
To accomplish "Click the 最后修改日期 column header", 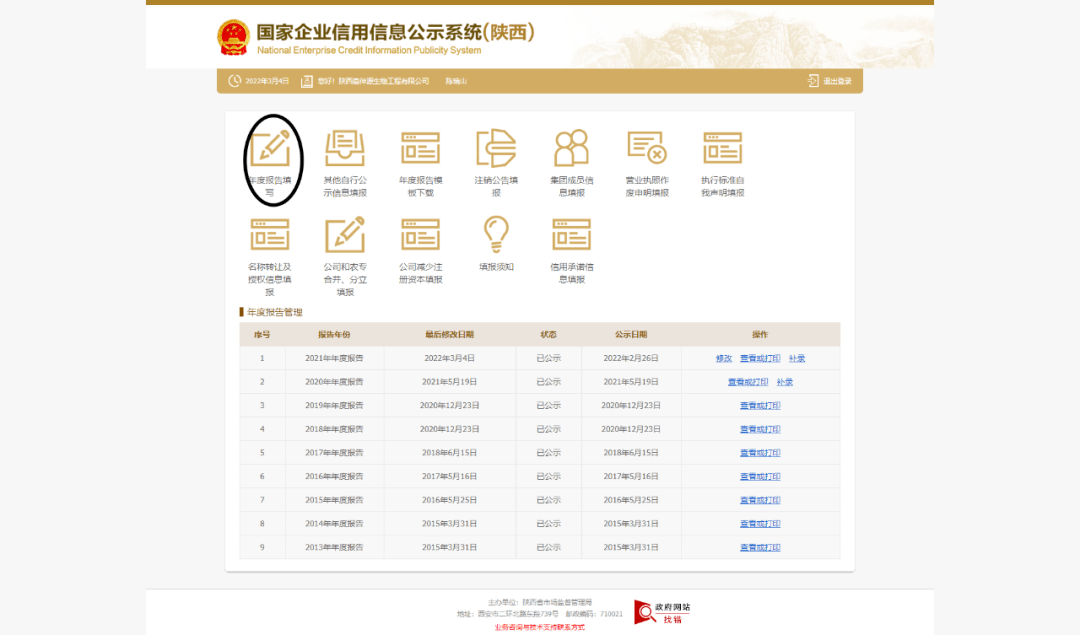I will (x=449, y=335).
